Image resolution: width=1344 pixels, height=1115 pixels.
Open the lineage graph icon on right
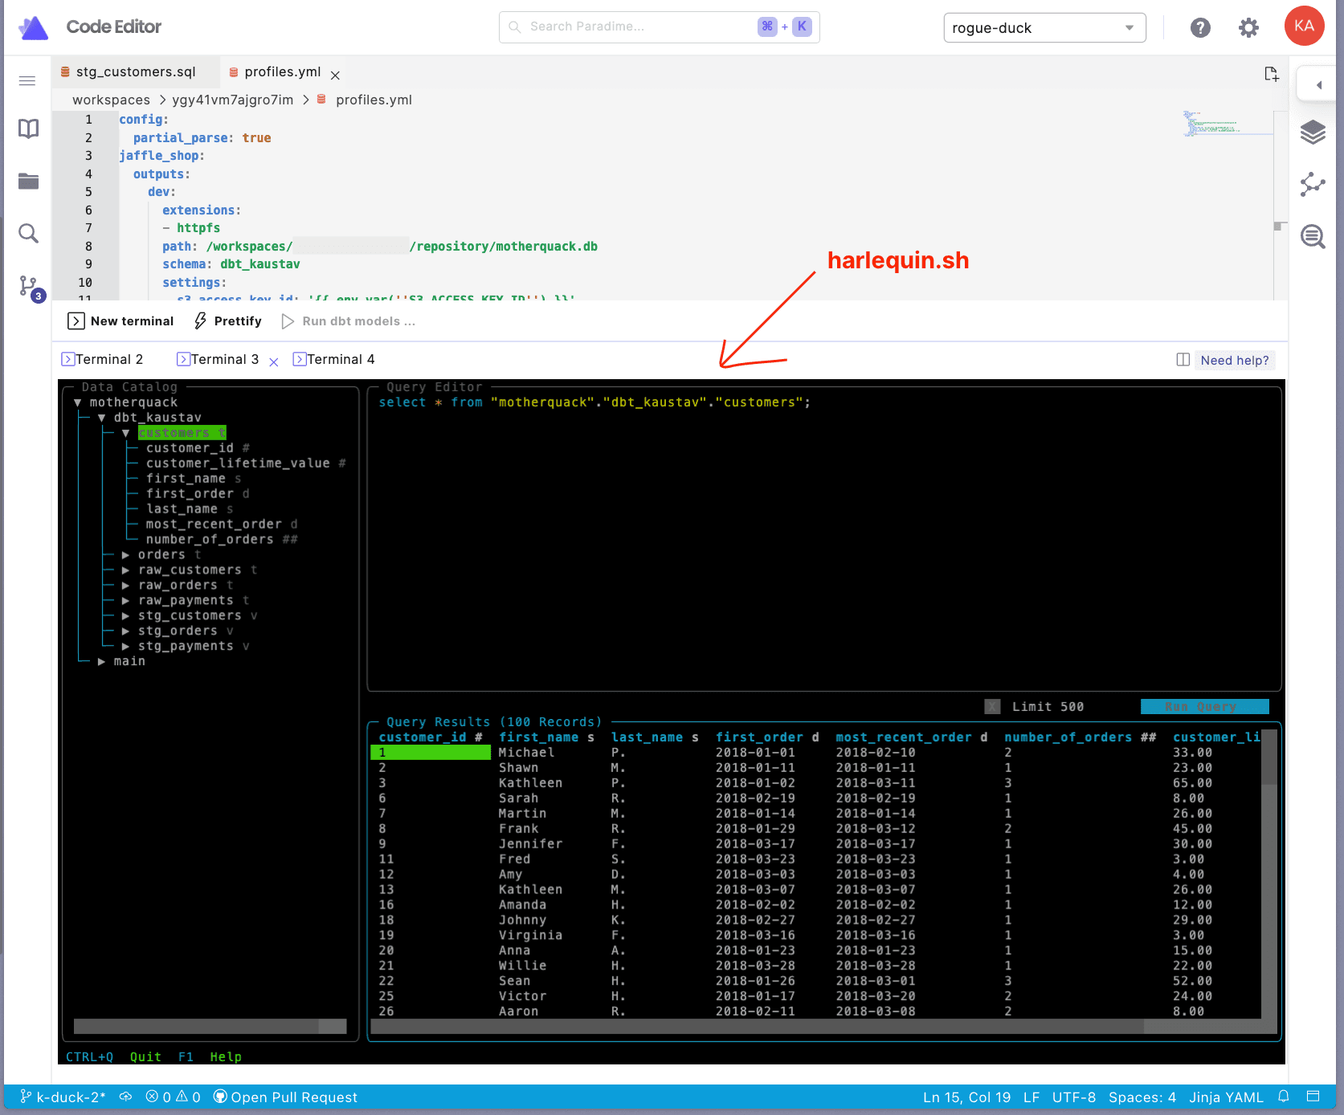pos(1313,184)
